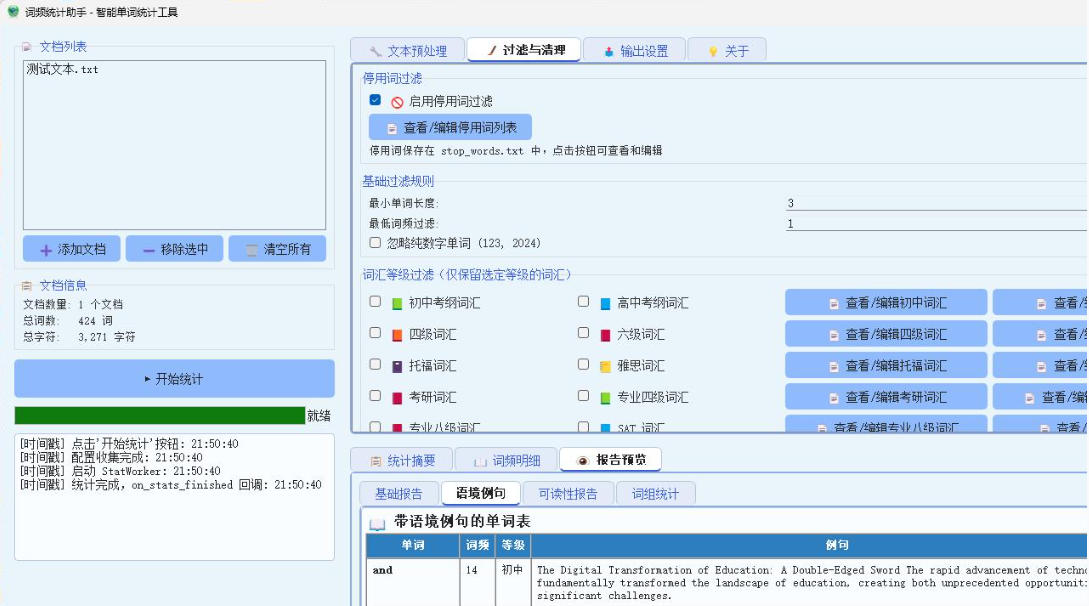Click the 最低词频过滤 input field

pos(937,224)
